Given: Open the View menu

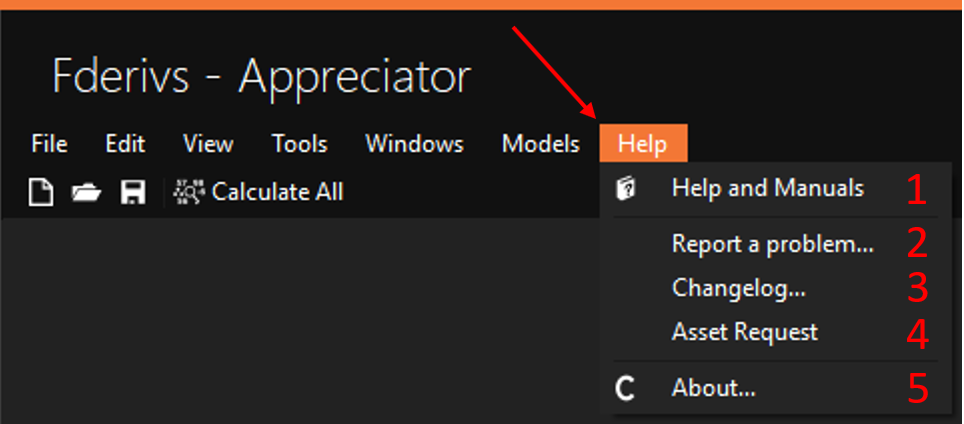Looking at the screenshot, I should 208,144.
